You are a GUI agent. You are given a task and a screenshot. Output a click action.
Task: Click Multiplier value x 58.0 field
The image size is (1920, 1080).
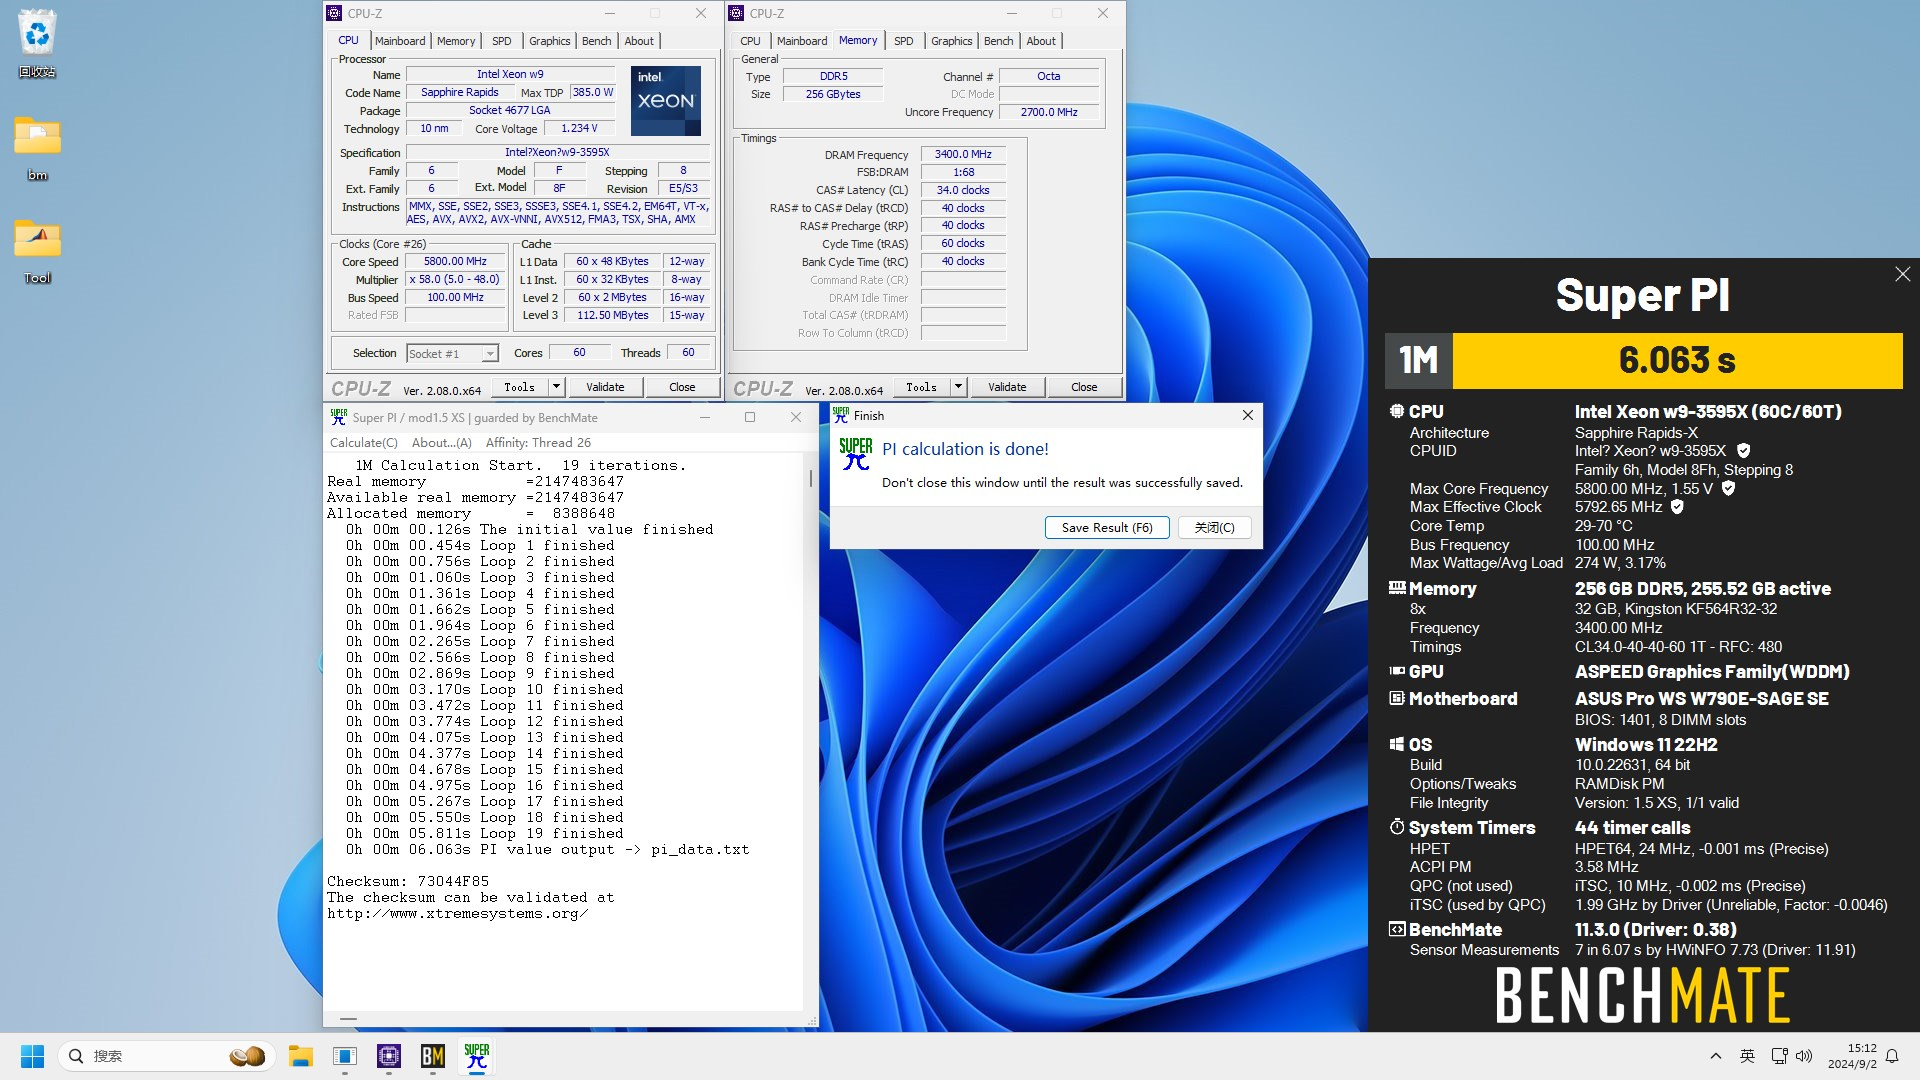pos(455,280)
